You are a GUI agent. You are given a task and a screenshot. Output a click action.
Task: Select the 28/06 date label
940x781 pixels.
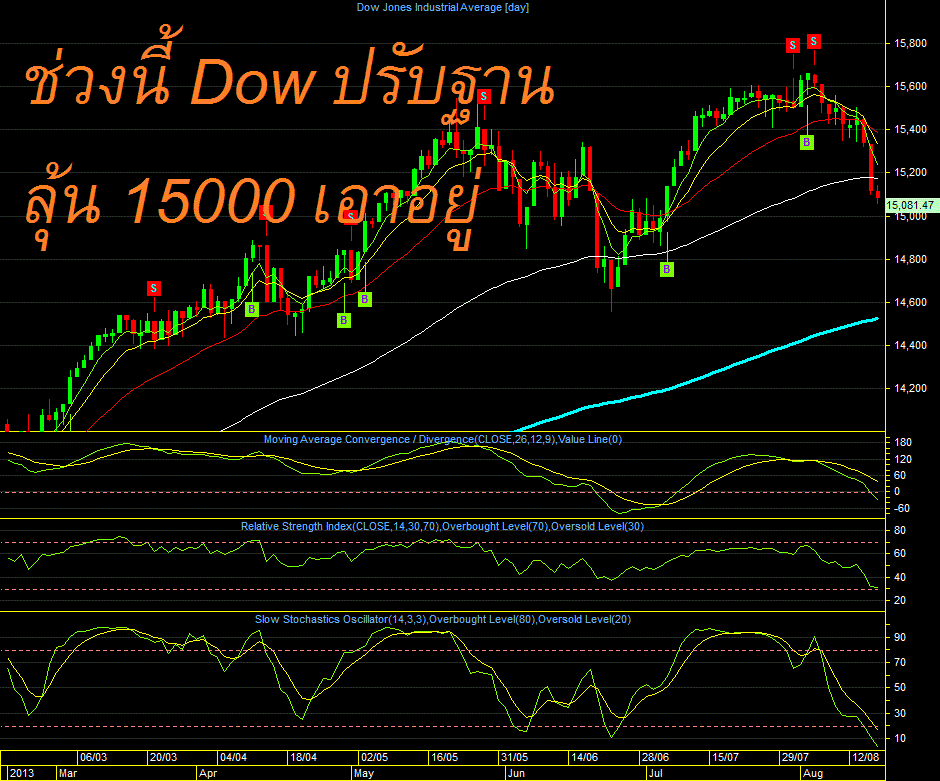[x=655, y=757]
